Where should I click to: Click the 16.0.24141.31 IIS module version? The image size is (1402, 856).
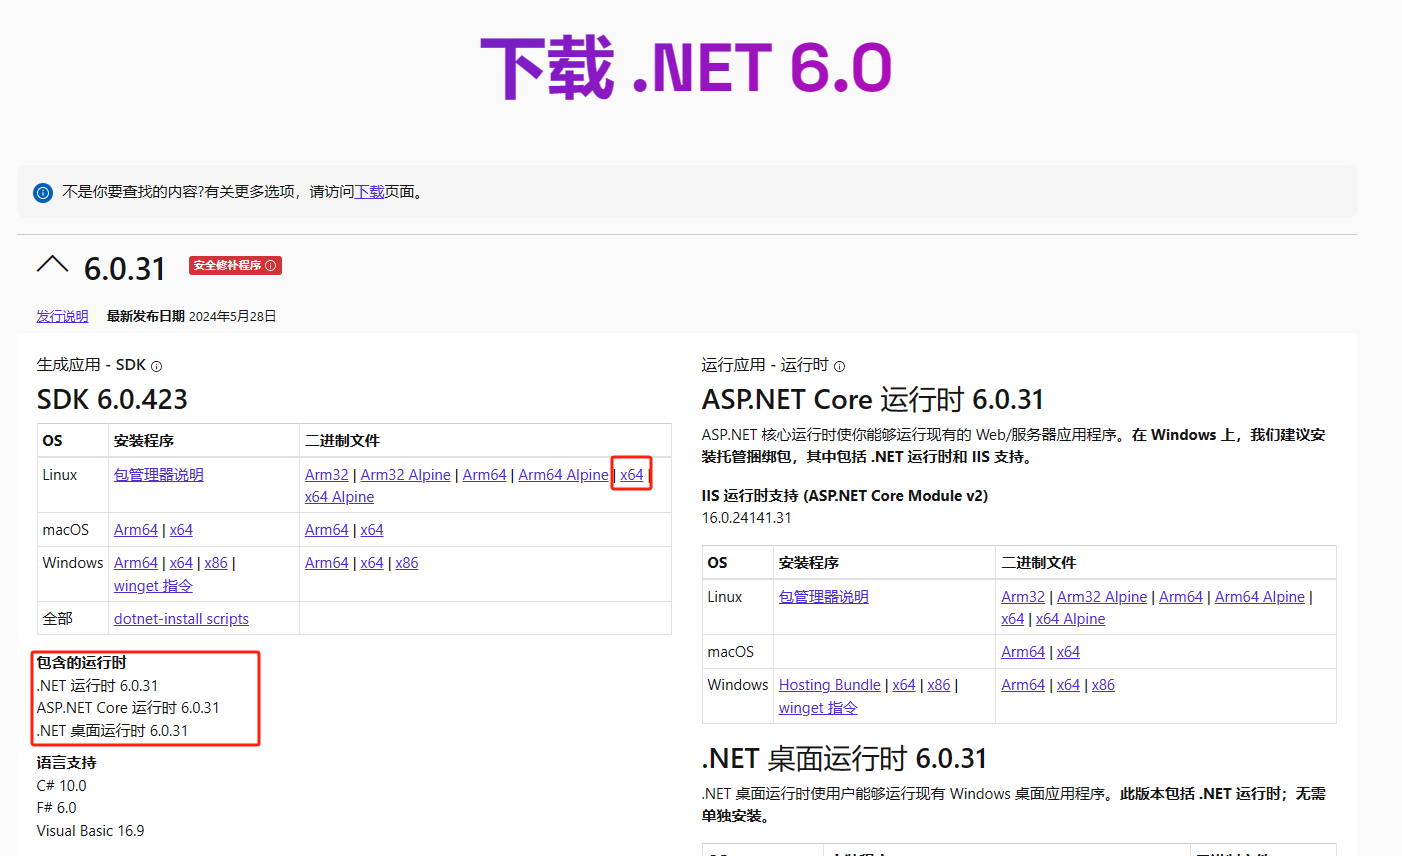click(747, 518)
